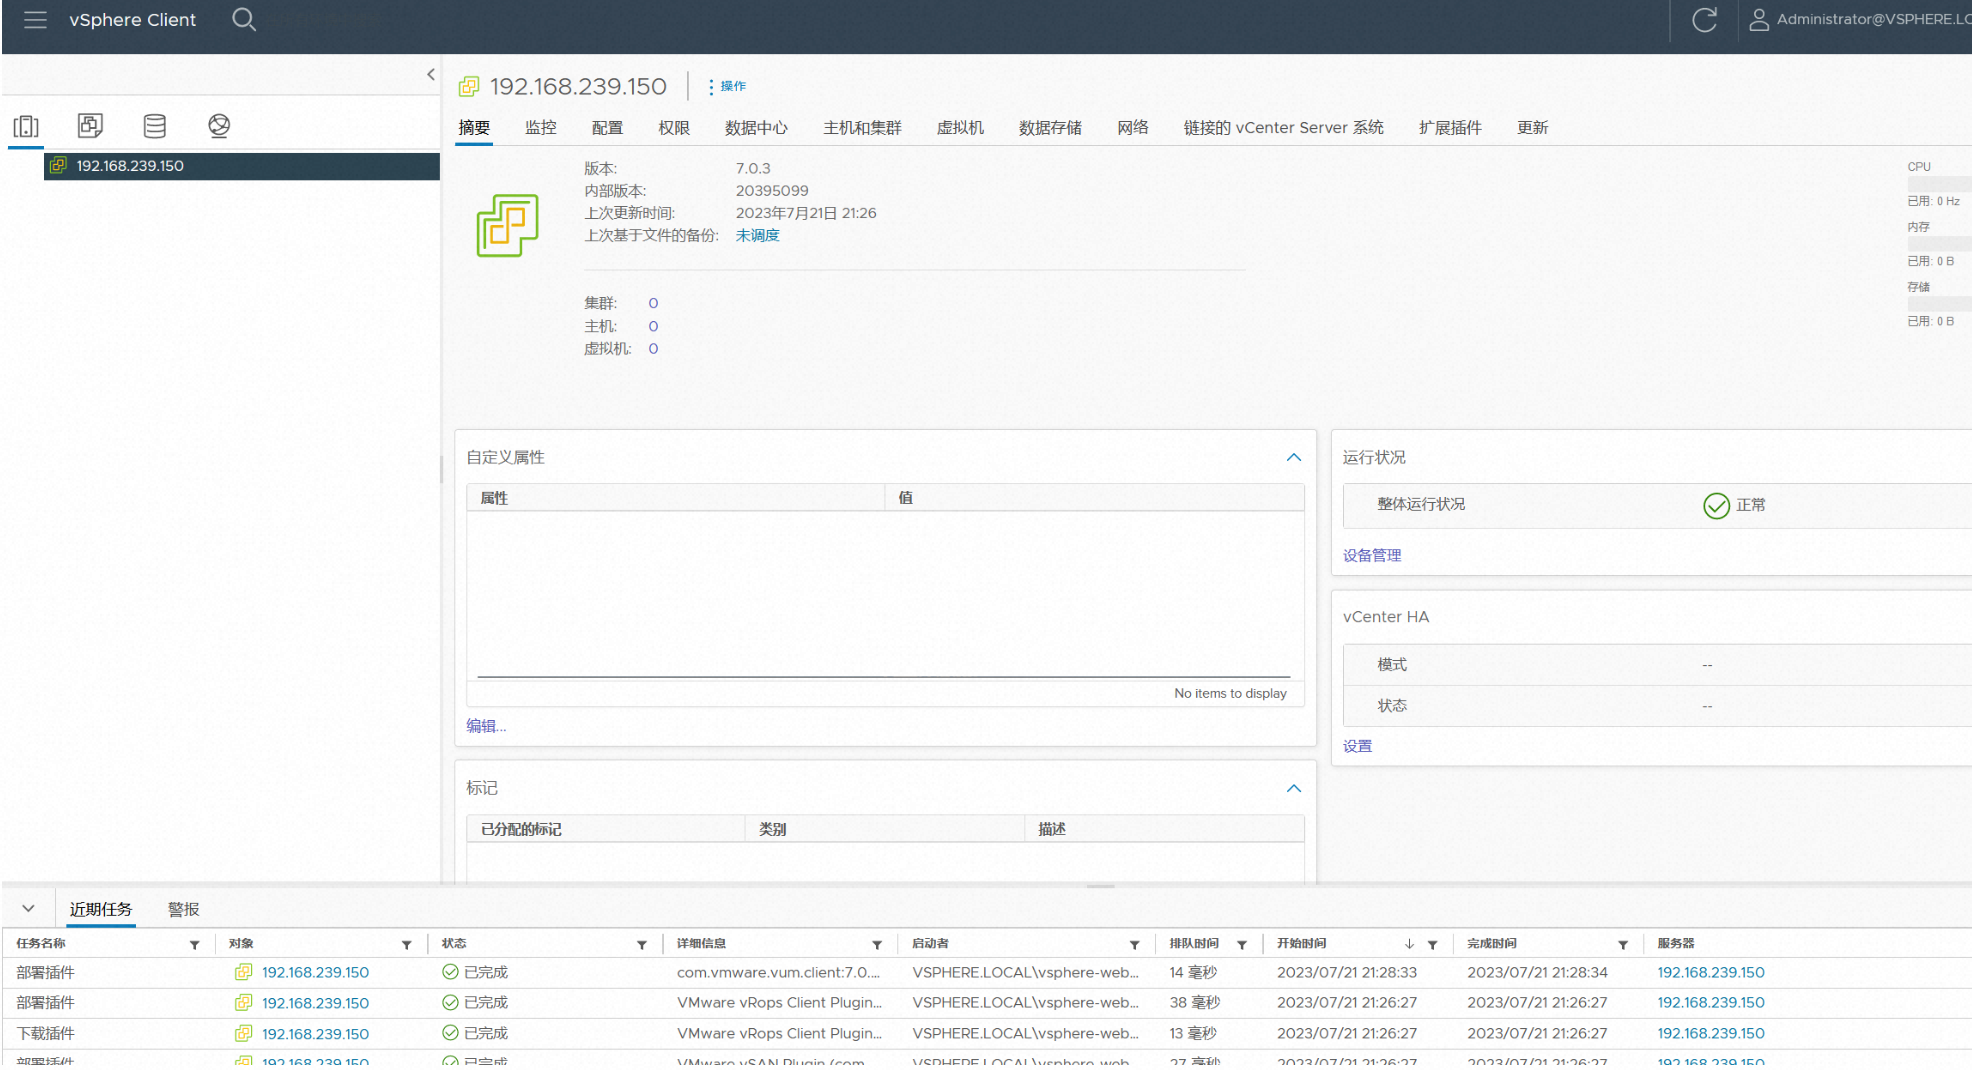This screenshot has height=1070, width=1972.
Task: Select Hosts and Clusters inventory icon
Action: click(x=26, y=126)
